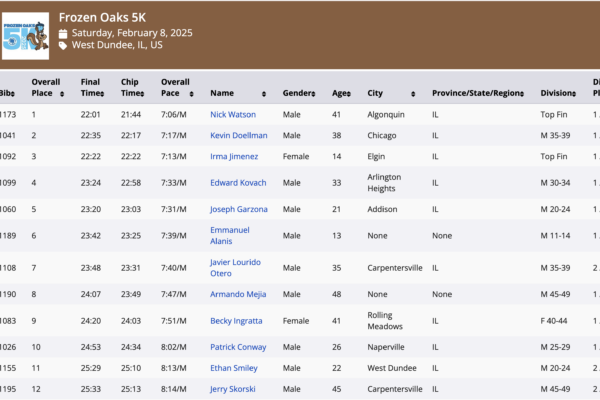Click the location tag icon beside West Dundee
Screen dimensions: 600x400
click(63, 46)
